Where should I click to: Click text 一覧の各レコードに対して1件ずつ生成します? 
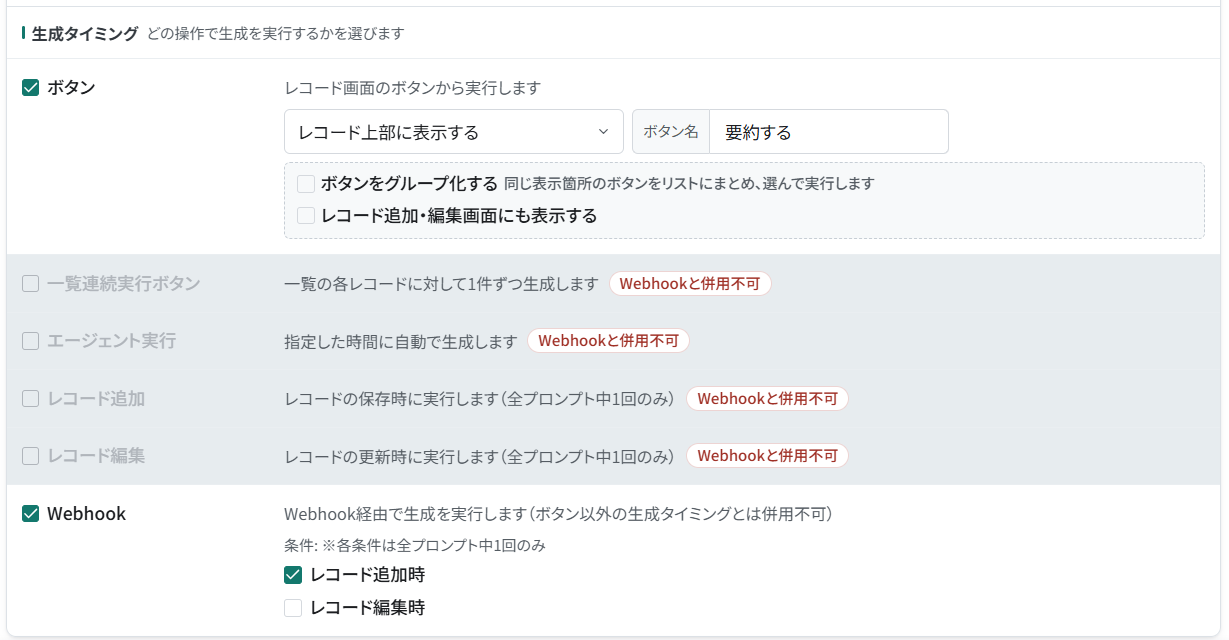[441, 284]
